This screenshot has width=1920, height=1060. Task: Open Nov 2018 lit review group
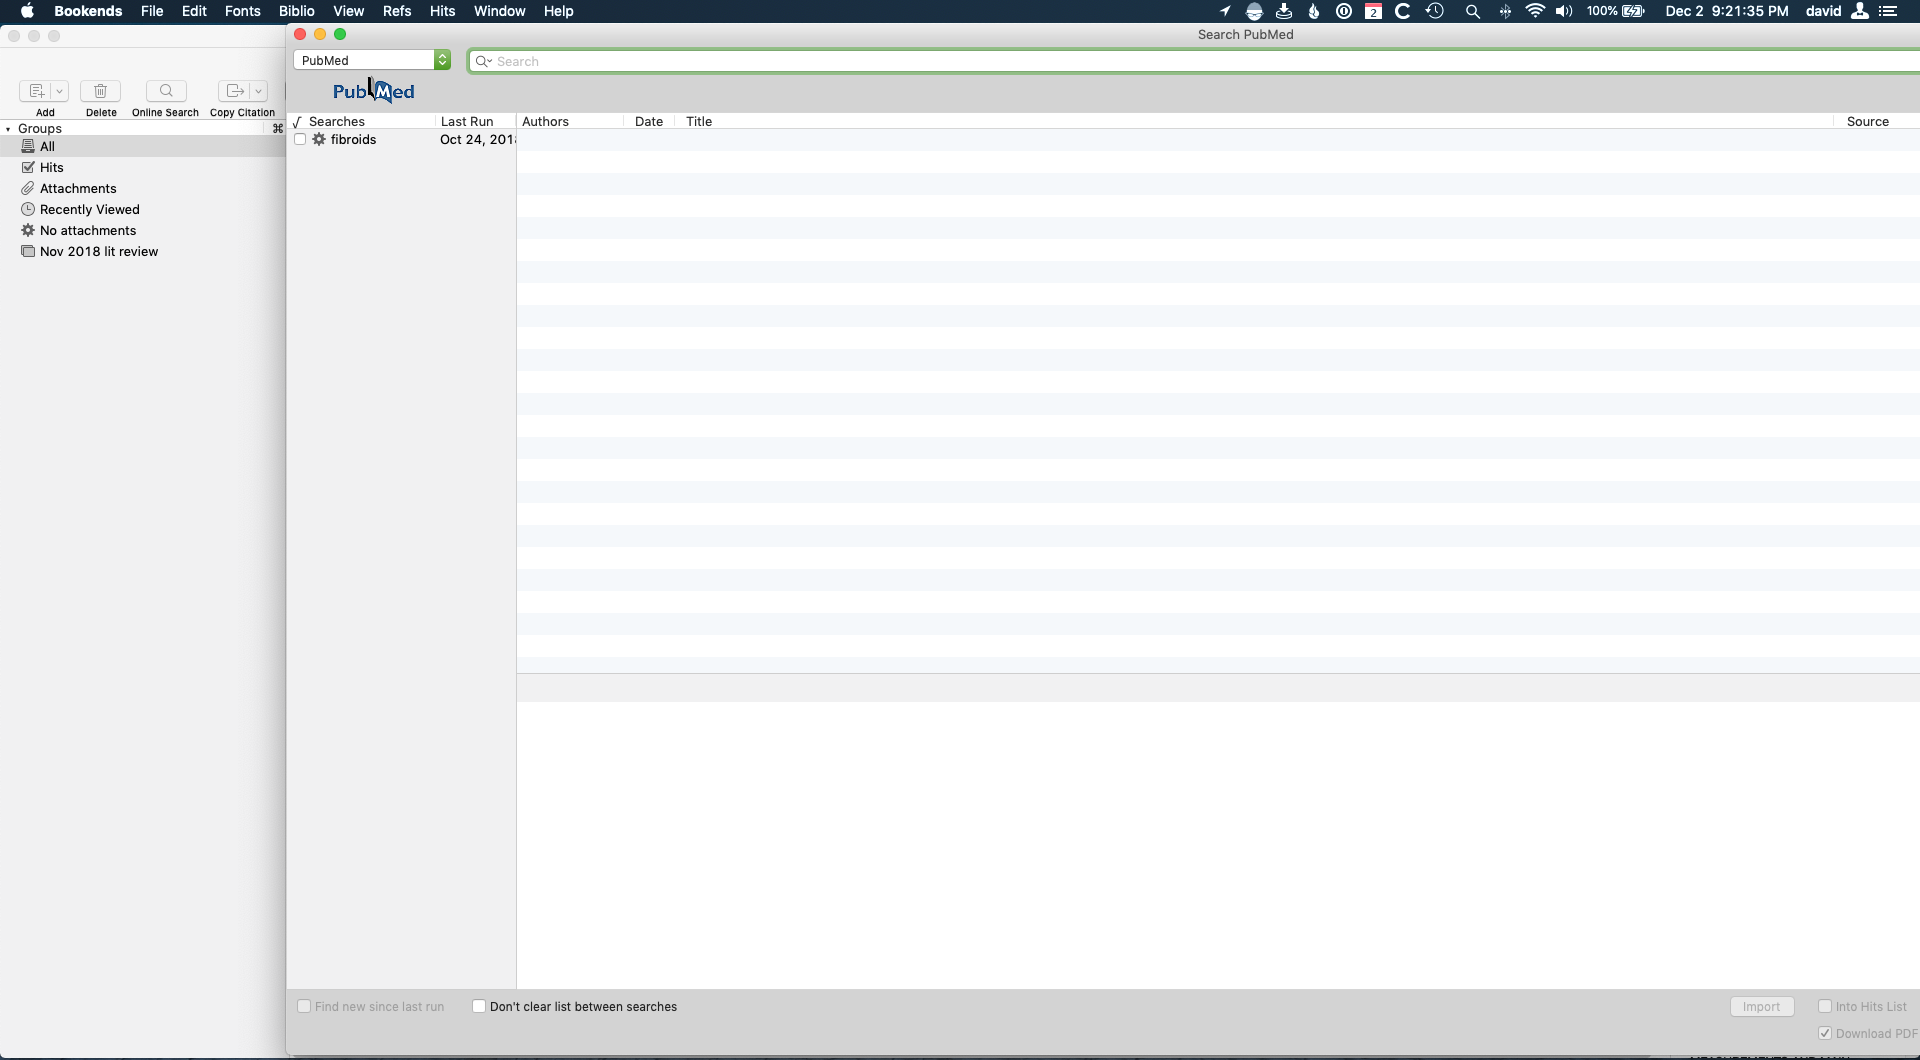click(x=143, y=251)
